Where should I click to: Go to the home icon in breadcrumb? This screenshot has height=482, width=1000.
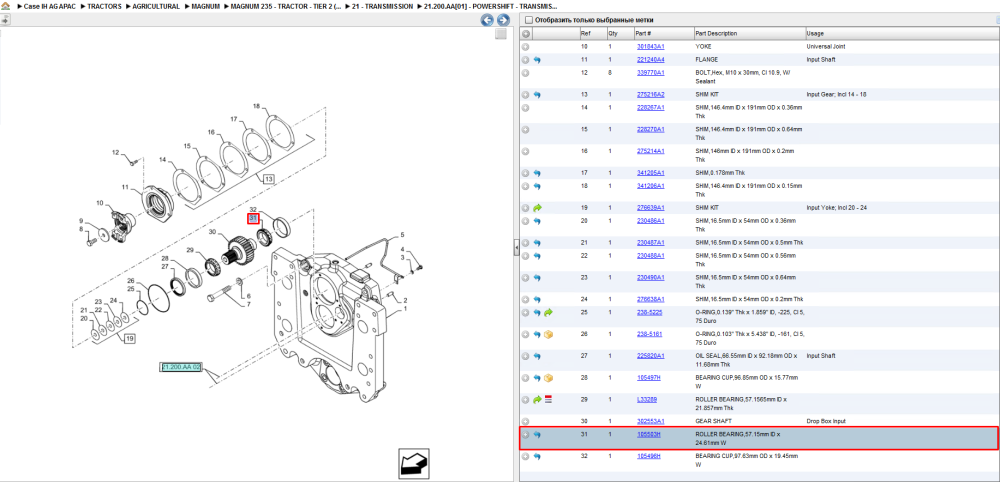click(x=5, y=6)
